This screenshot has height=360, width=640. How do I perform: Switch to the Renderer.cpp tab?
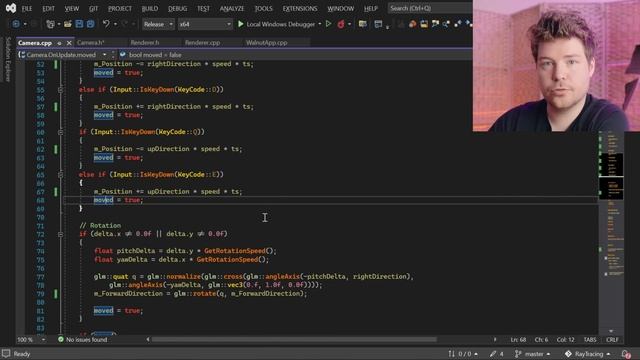pyautogui.click(x=202, y=42)
